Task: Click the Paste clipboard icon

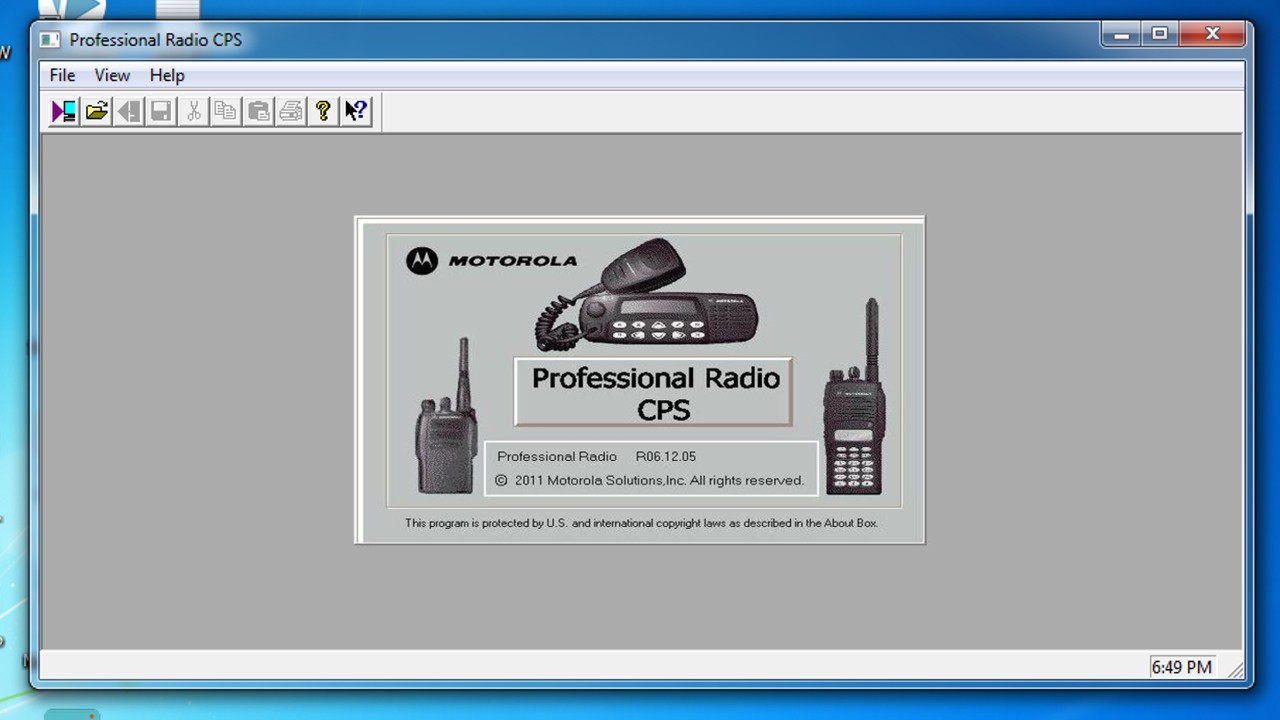Action: click(x=258, y=111)
